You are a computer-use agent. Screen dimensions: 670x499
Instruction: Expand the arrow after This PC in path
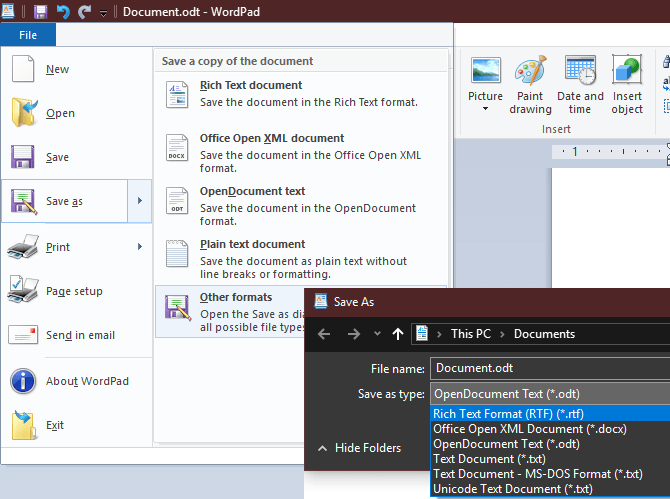point(502,334)
